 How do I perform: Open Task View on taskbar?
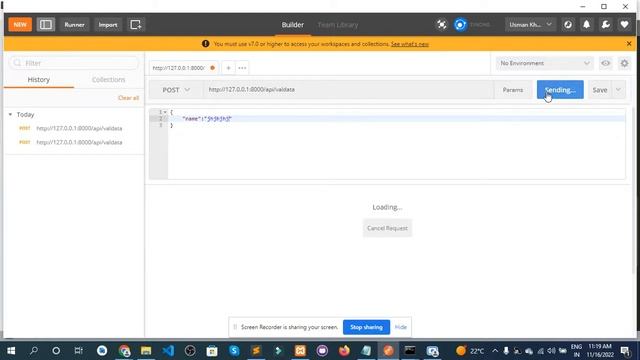(x=78, y=351)
